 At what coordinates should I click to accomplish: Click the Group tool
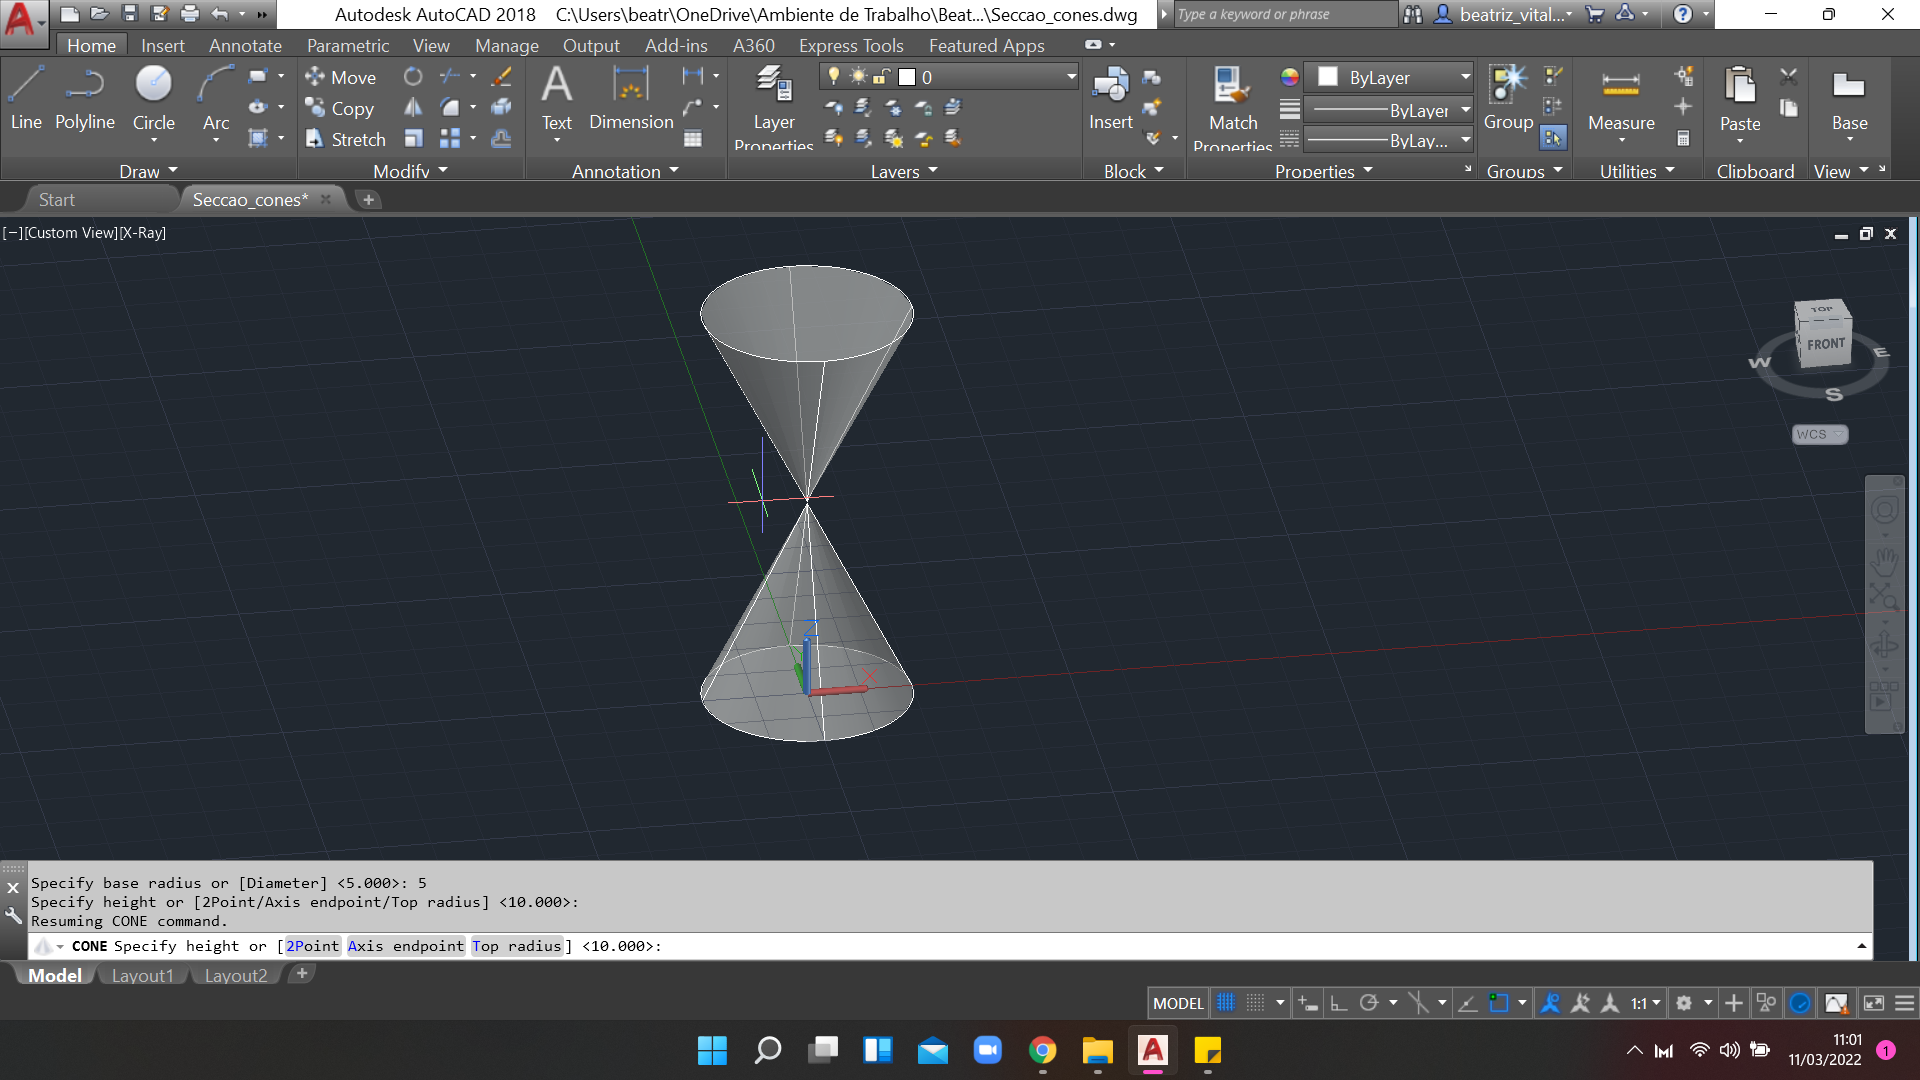[x=1508, y=97]
